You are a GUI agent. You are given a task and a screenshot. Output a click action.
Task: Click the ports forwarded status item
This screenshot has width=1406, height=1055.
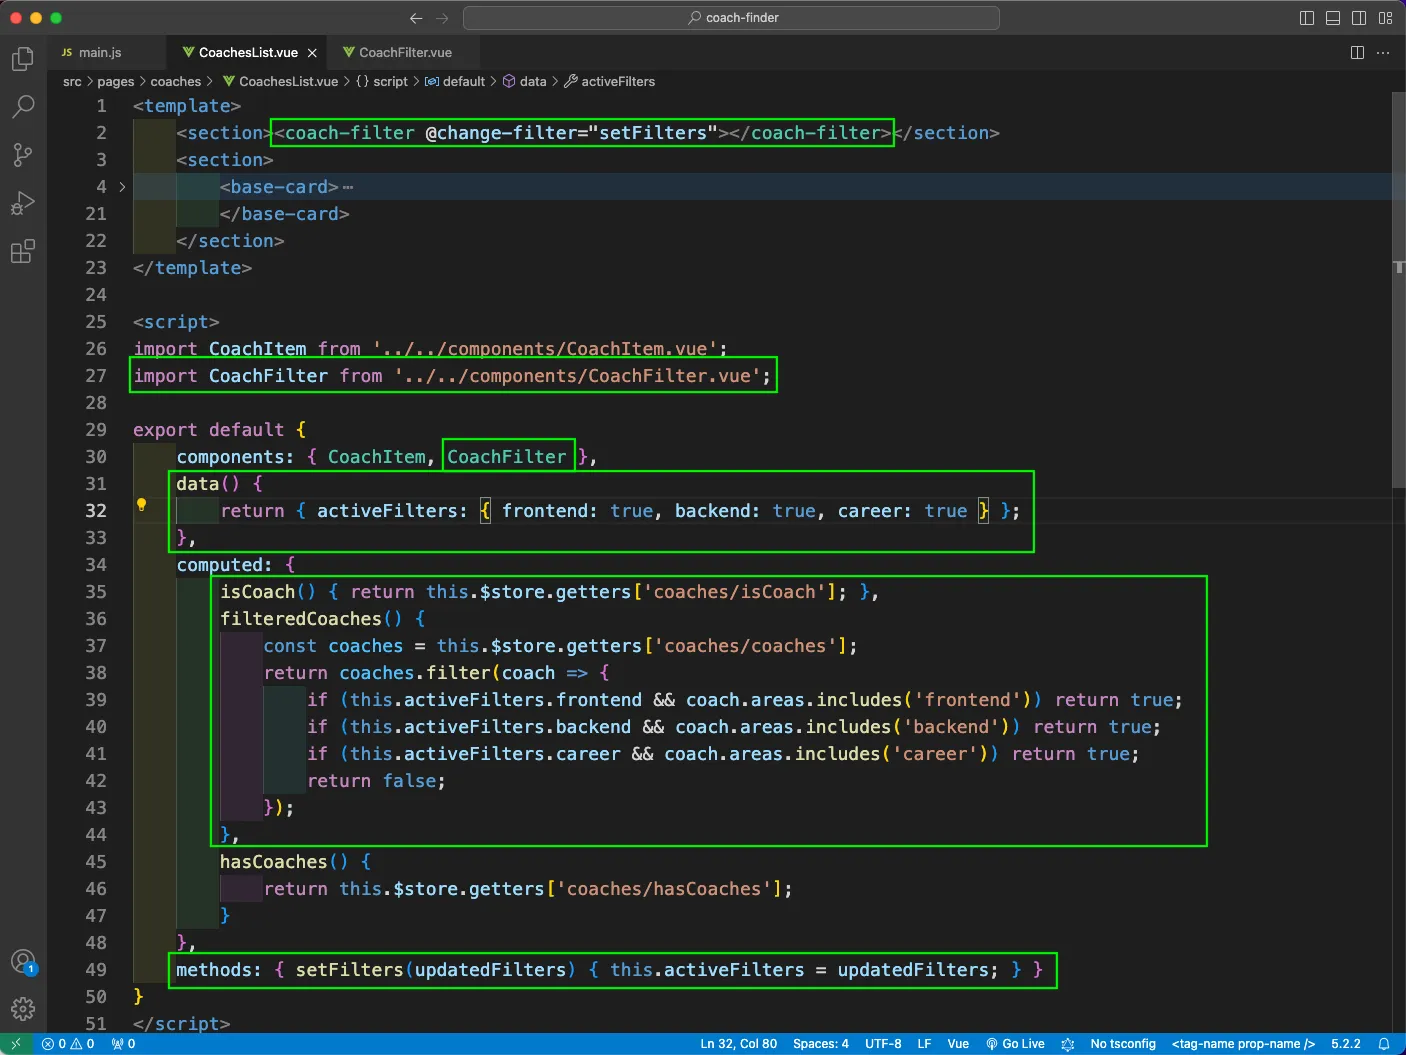point(124,1044)
